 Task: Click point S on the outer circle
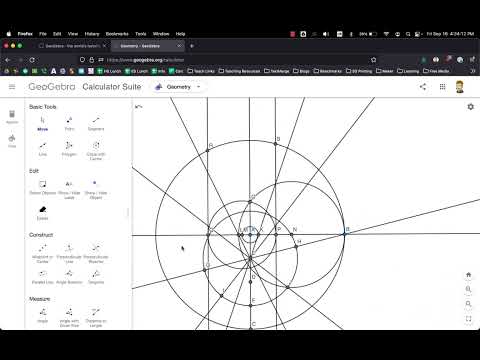click(x=275, y=144)
